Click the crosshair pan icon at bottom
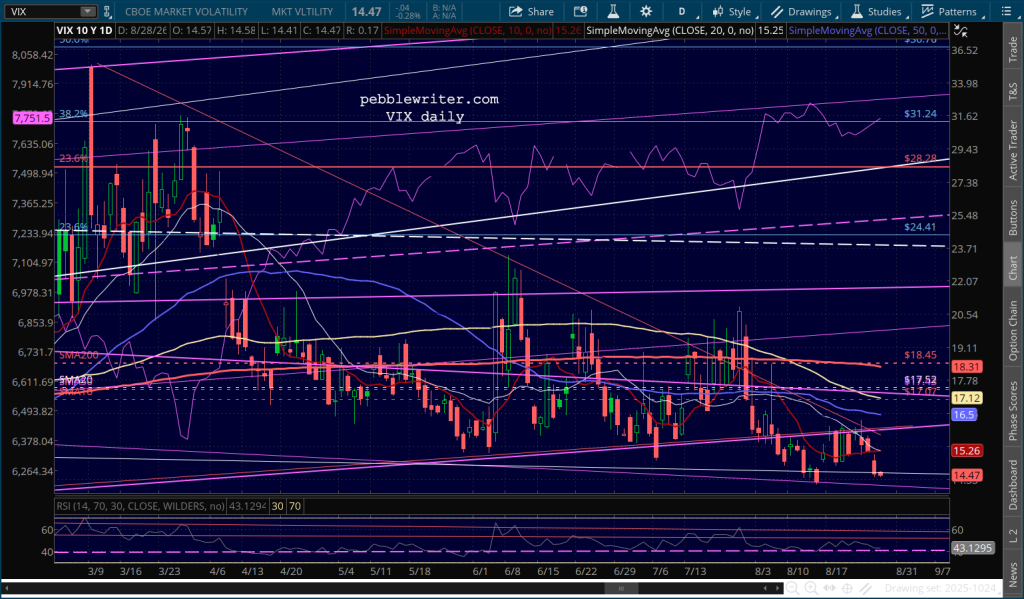This screenshot has width=1024, height=599. [x=846, y=589]
